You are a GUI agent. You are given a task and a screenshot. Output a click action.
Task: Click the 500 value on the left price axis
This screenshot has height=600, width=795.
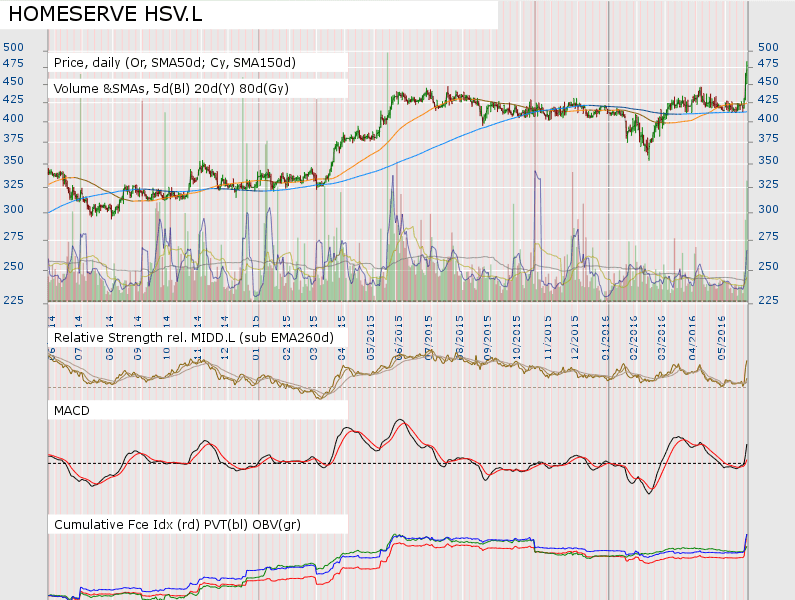click(14, 47)
